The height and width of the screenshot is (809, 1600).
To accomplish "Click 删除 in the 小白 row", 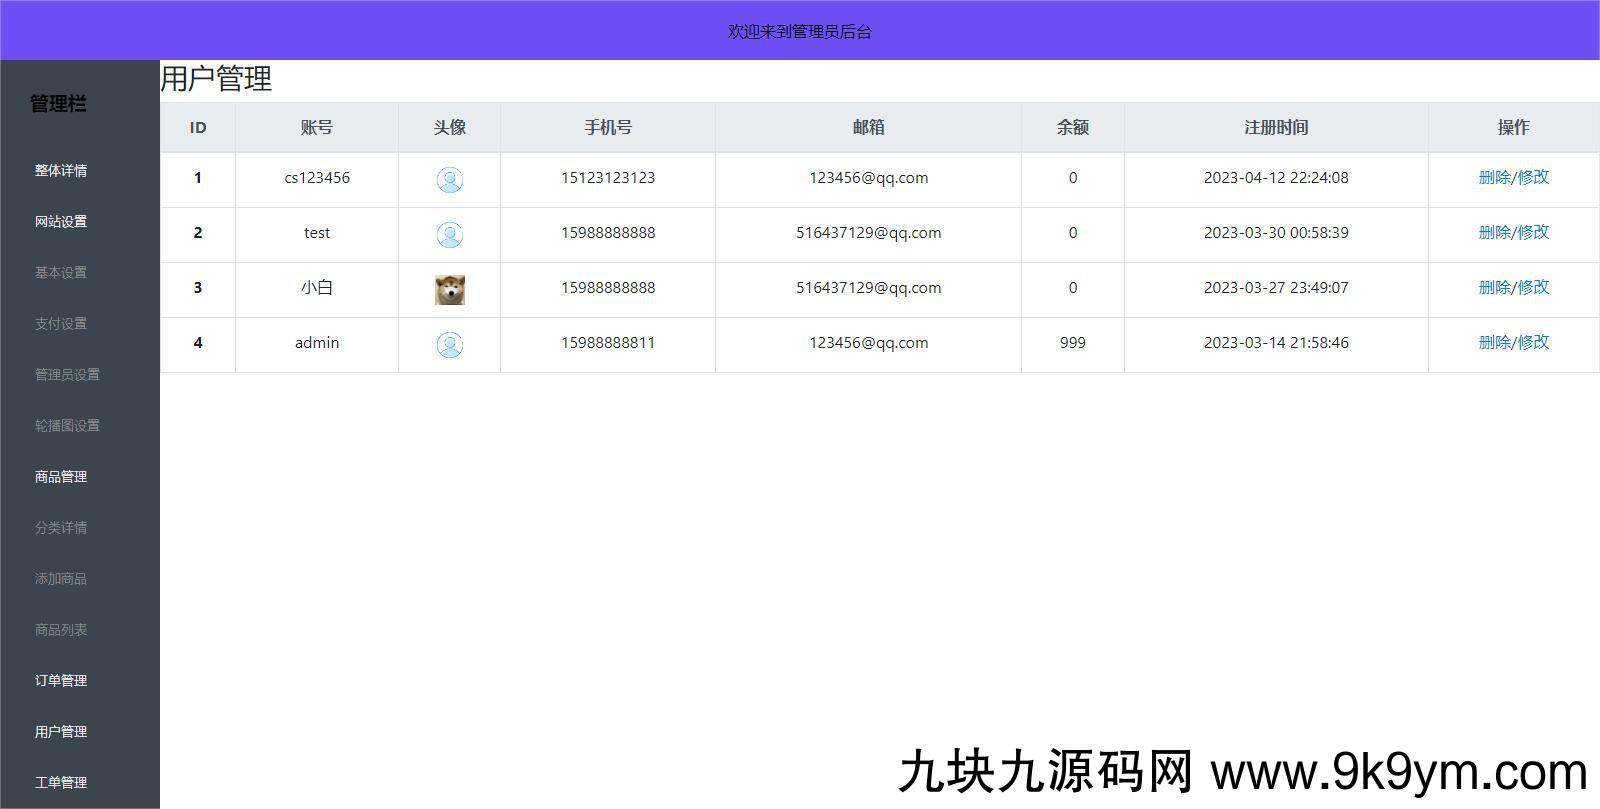I will pyautogui.click(x=1494, y=287).
